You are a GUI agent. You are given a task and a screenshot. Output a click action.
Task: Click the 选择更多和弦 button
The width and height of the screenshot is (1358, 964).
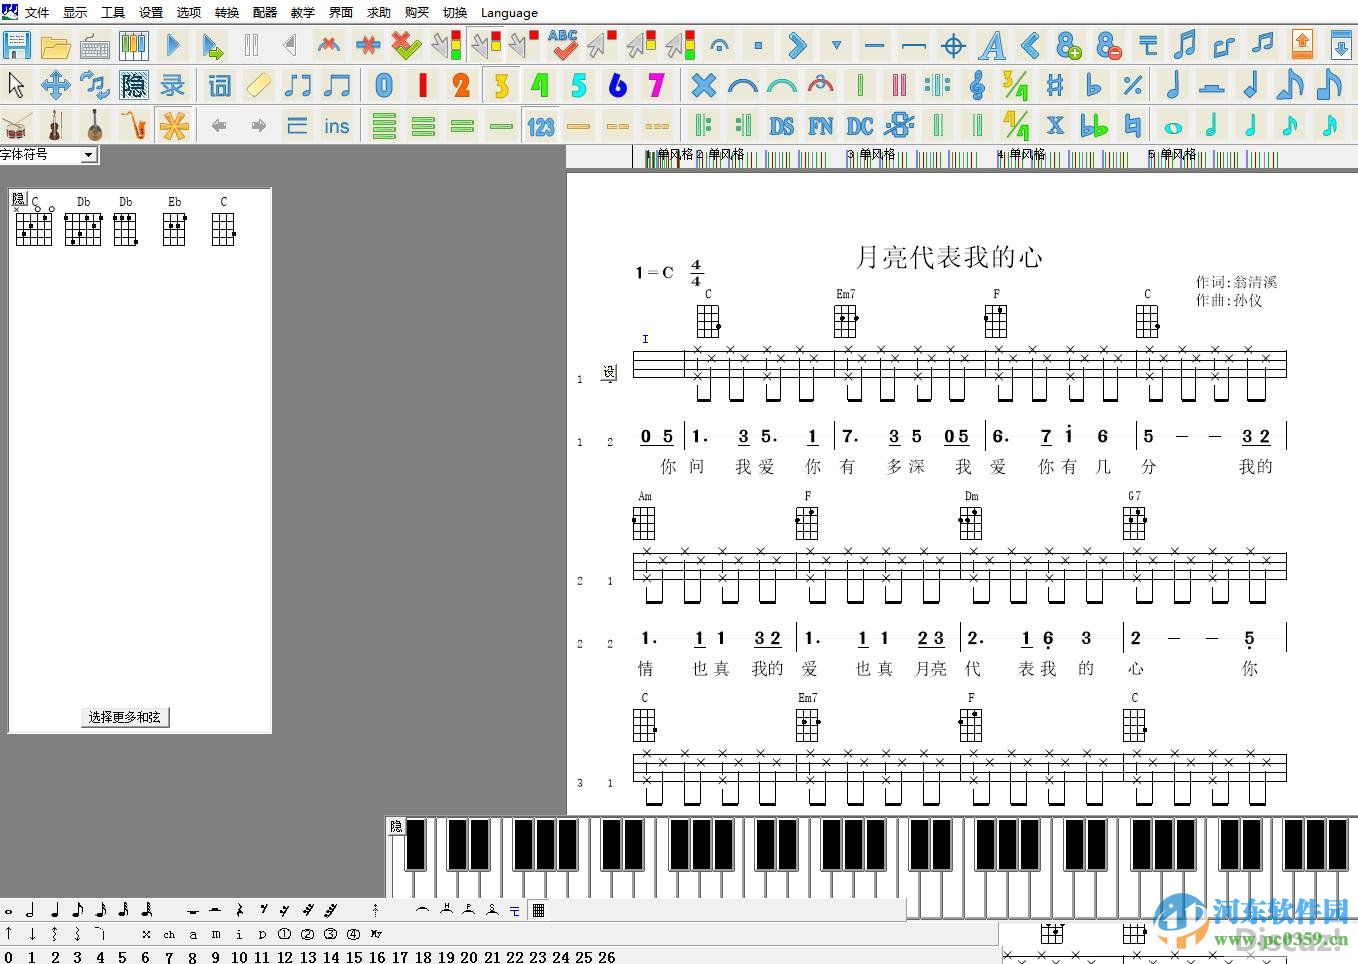[124, 717]
